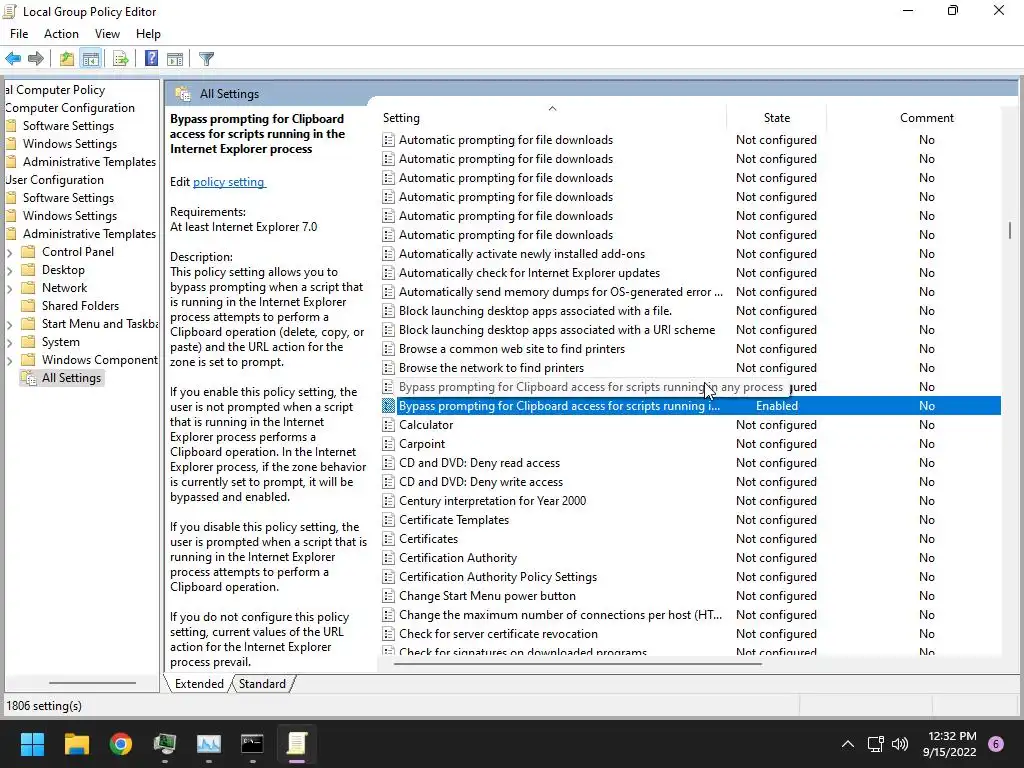Viewport: 1024px width, 768px height.
Task: Open Help via the question mark icon
Action: point(151,59)
